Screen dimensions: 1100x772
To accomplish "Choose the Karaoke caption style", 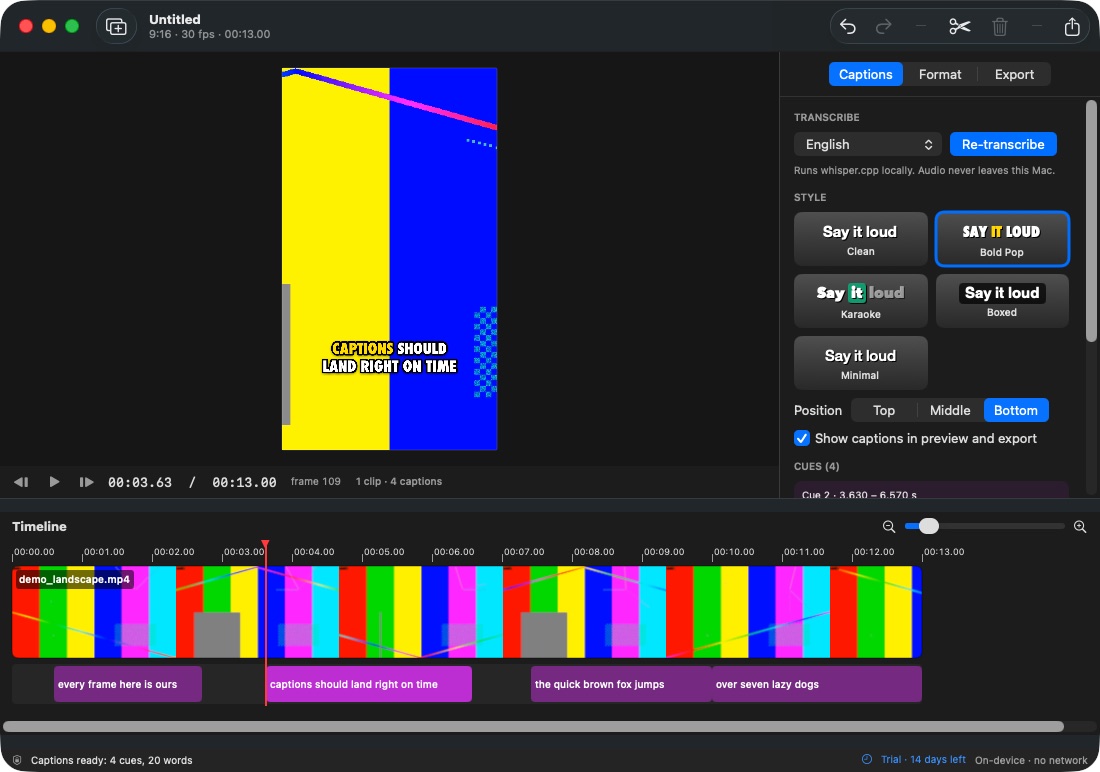I will pyautogui.click(x=861, y=301).
